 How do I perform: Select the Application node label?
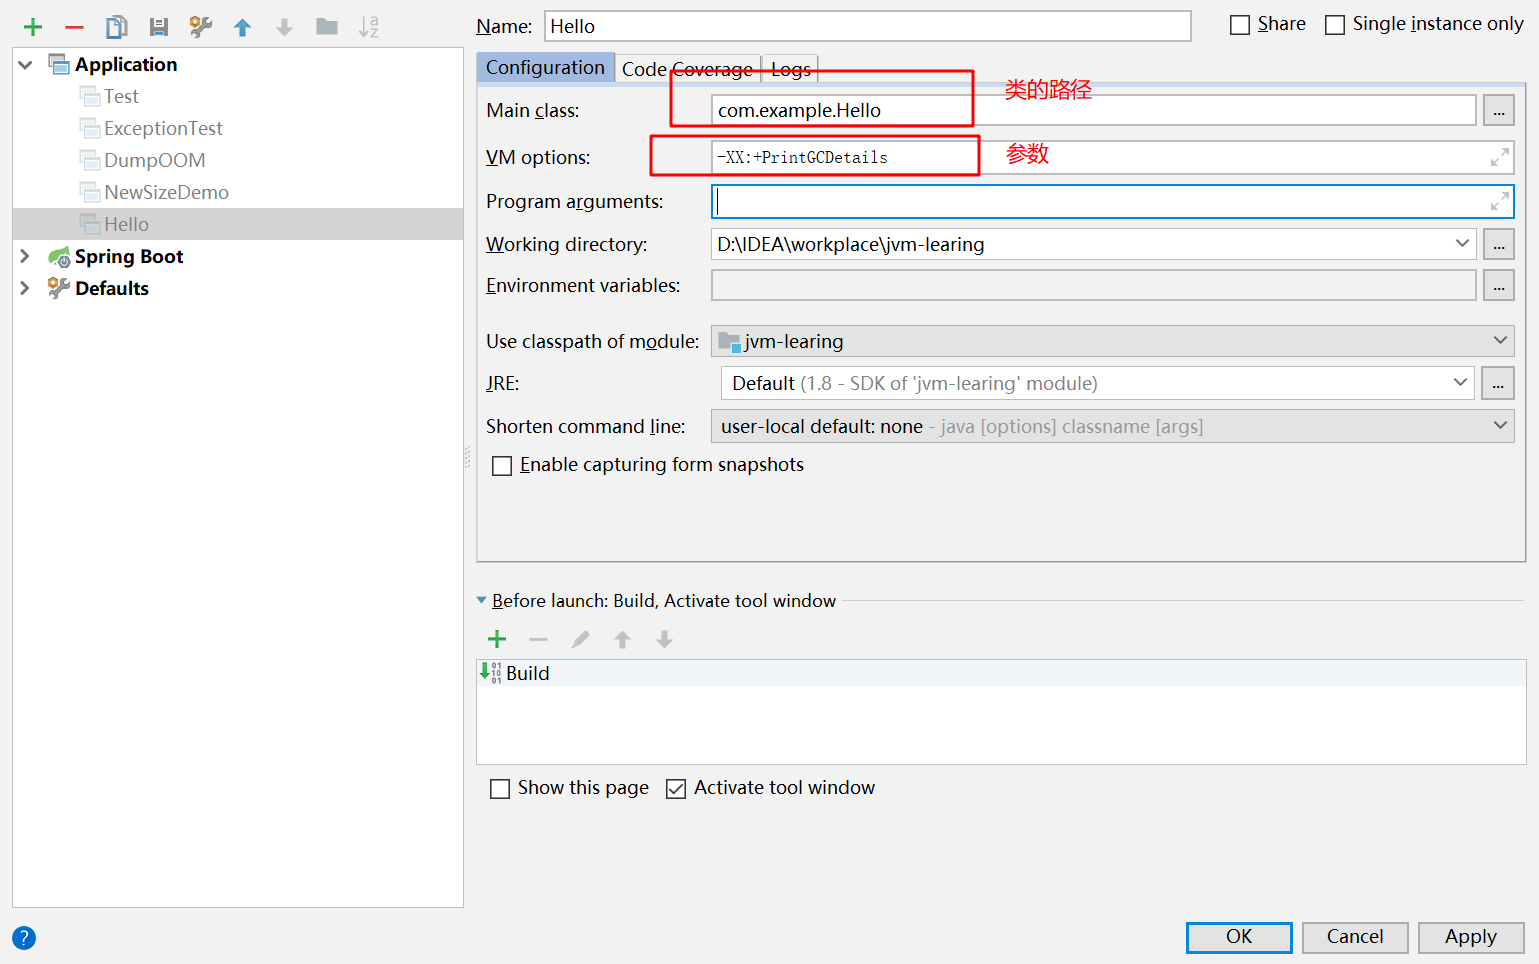click(126, 64)
